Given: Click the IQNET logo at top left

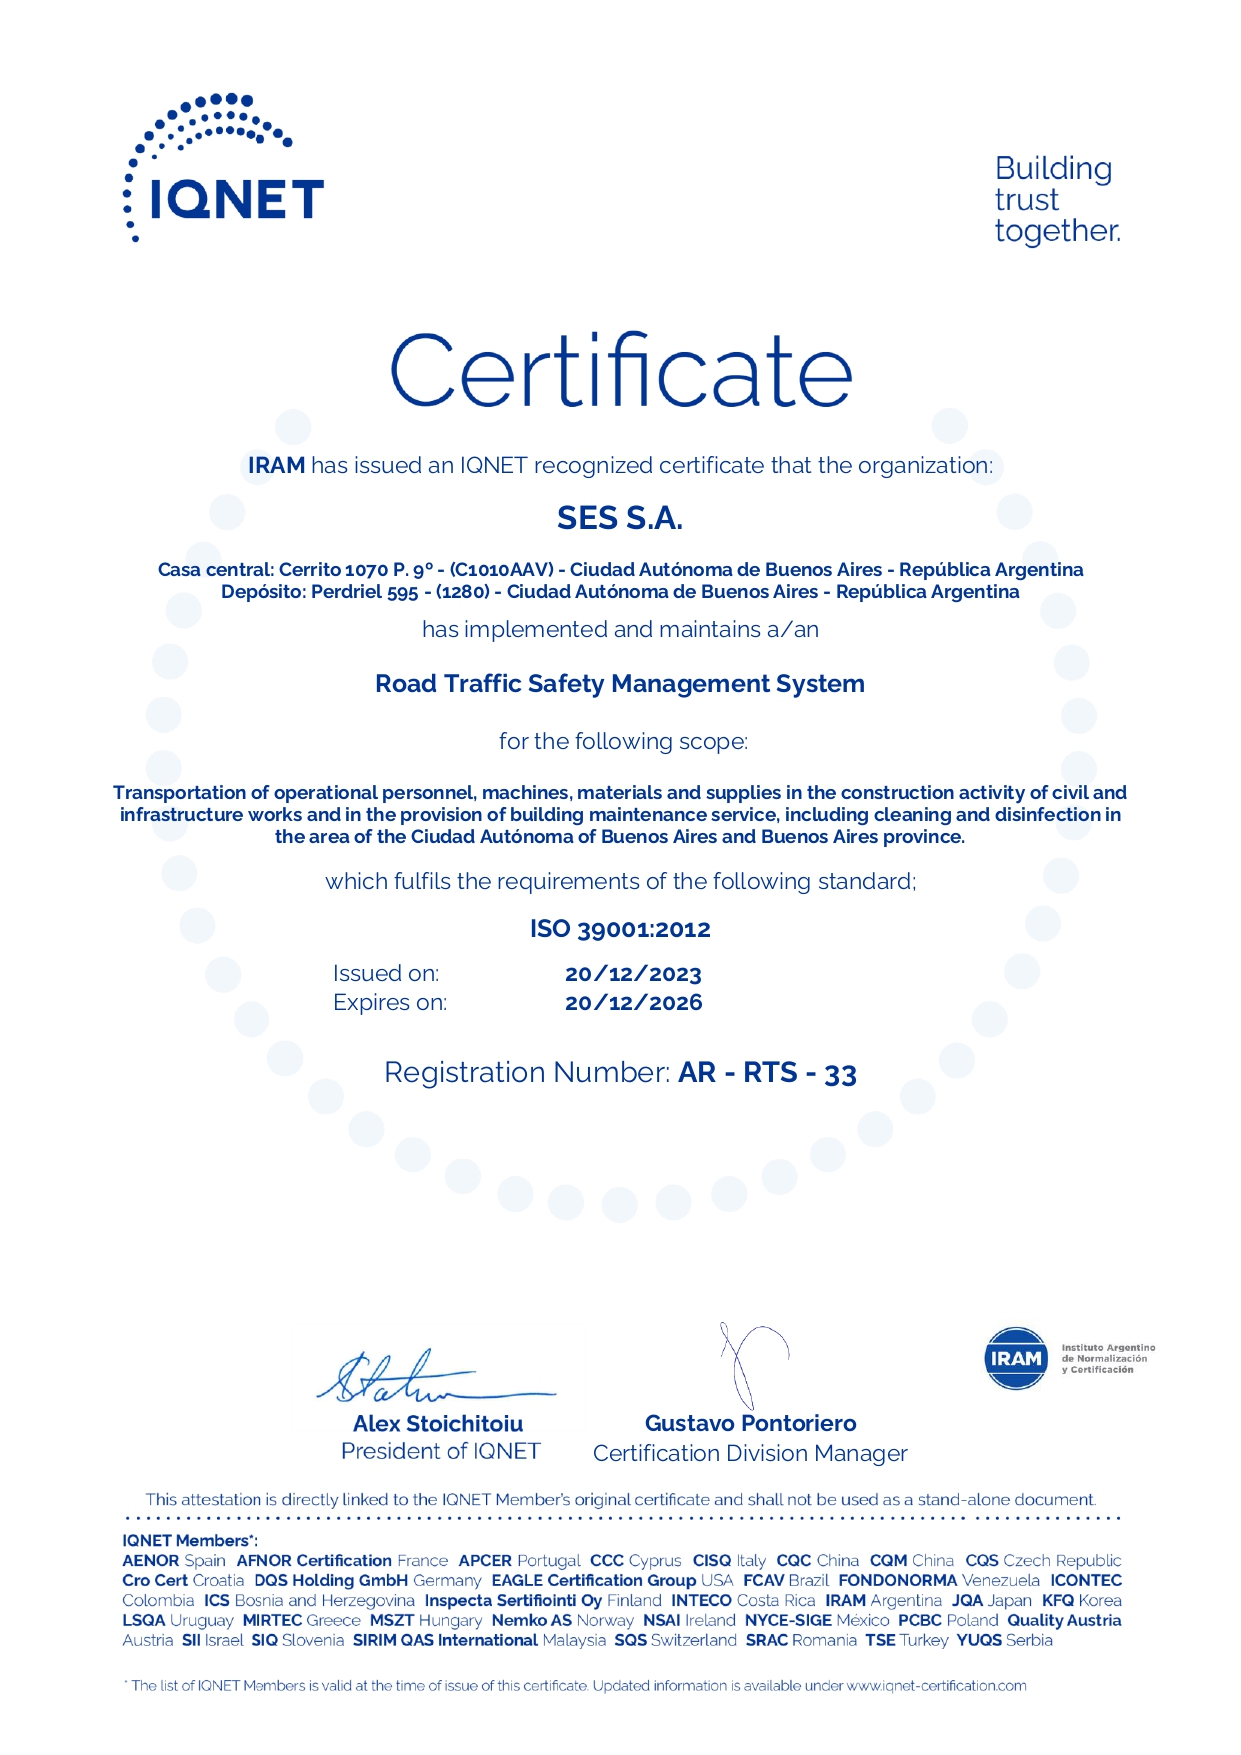Looking at the screenshot, I should 224,170.
